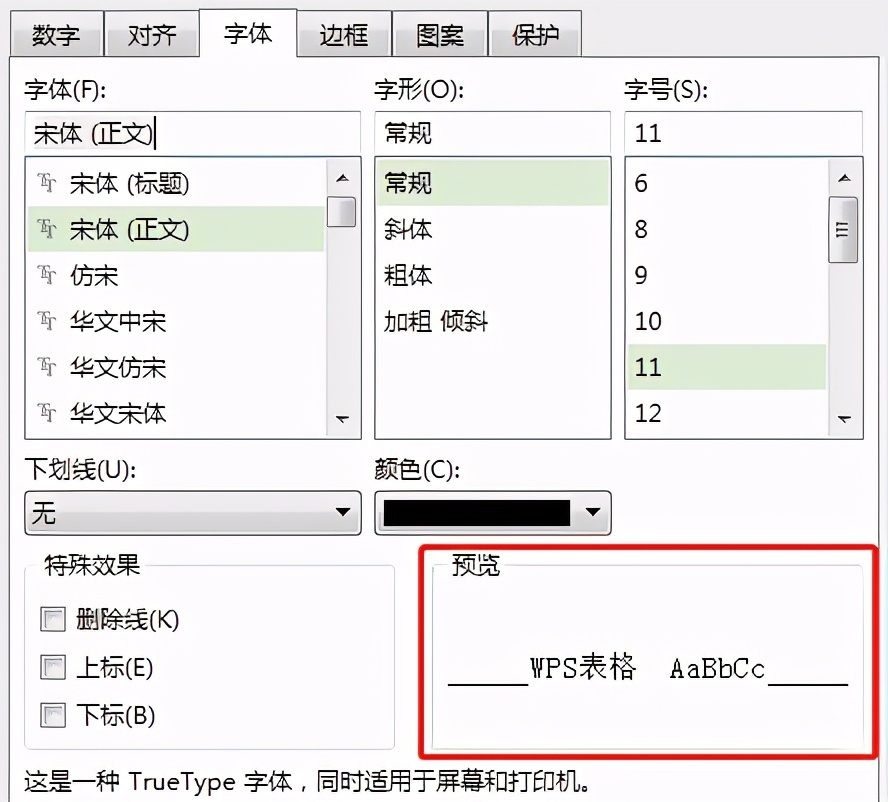Select 斜体 in the 字形 list

pos(410,229)
